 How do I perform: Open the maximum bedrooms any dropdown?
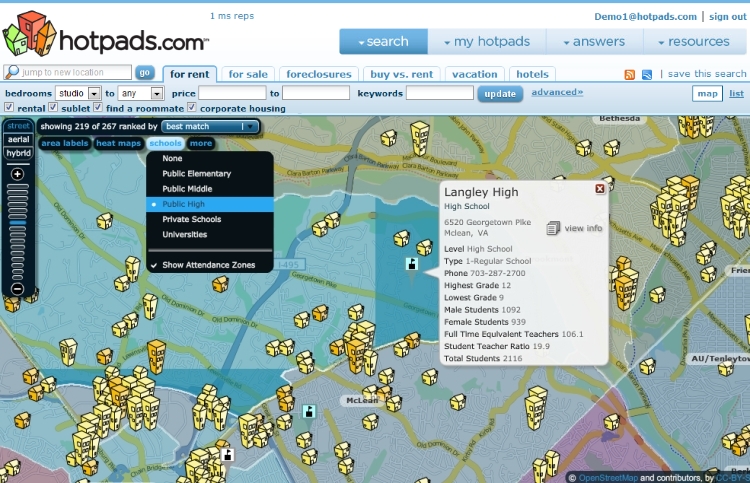(142, 93)
